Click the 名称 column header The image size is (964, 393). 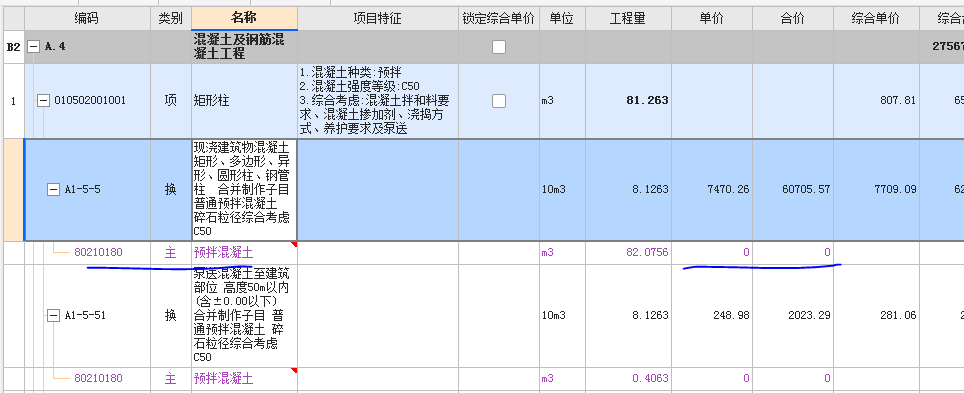pyautogui.click(x=244, y=18)
